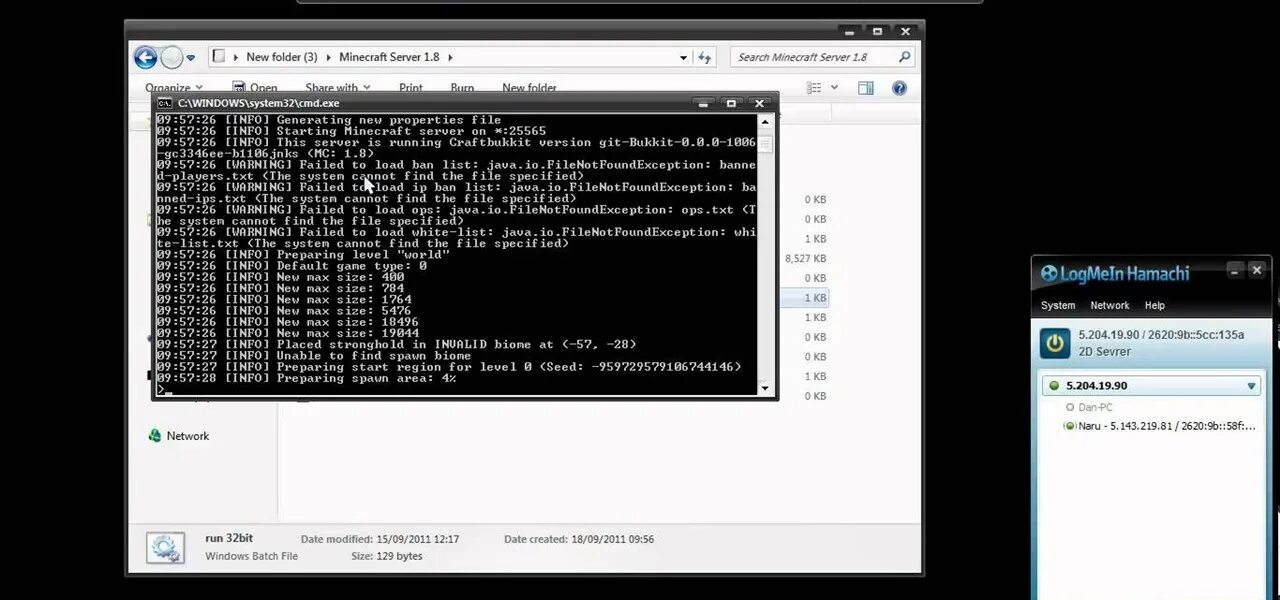Create a New folder from toolbar

529,88
